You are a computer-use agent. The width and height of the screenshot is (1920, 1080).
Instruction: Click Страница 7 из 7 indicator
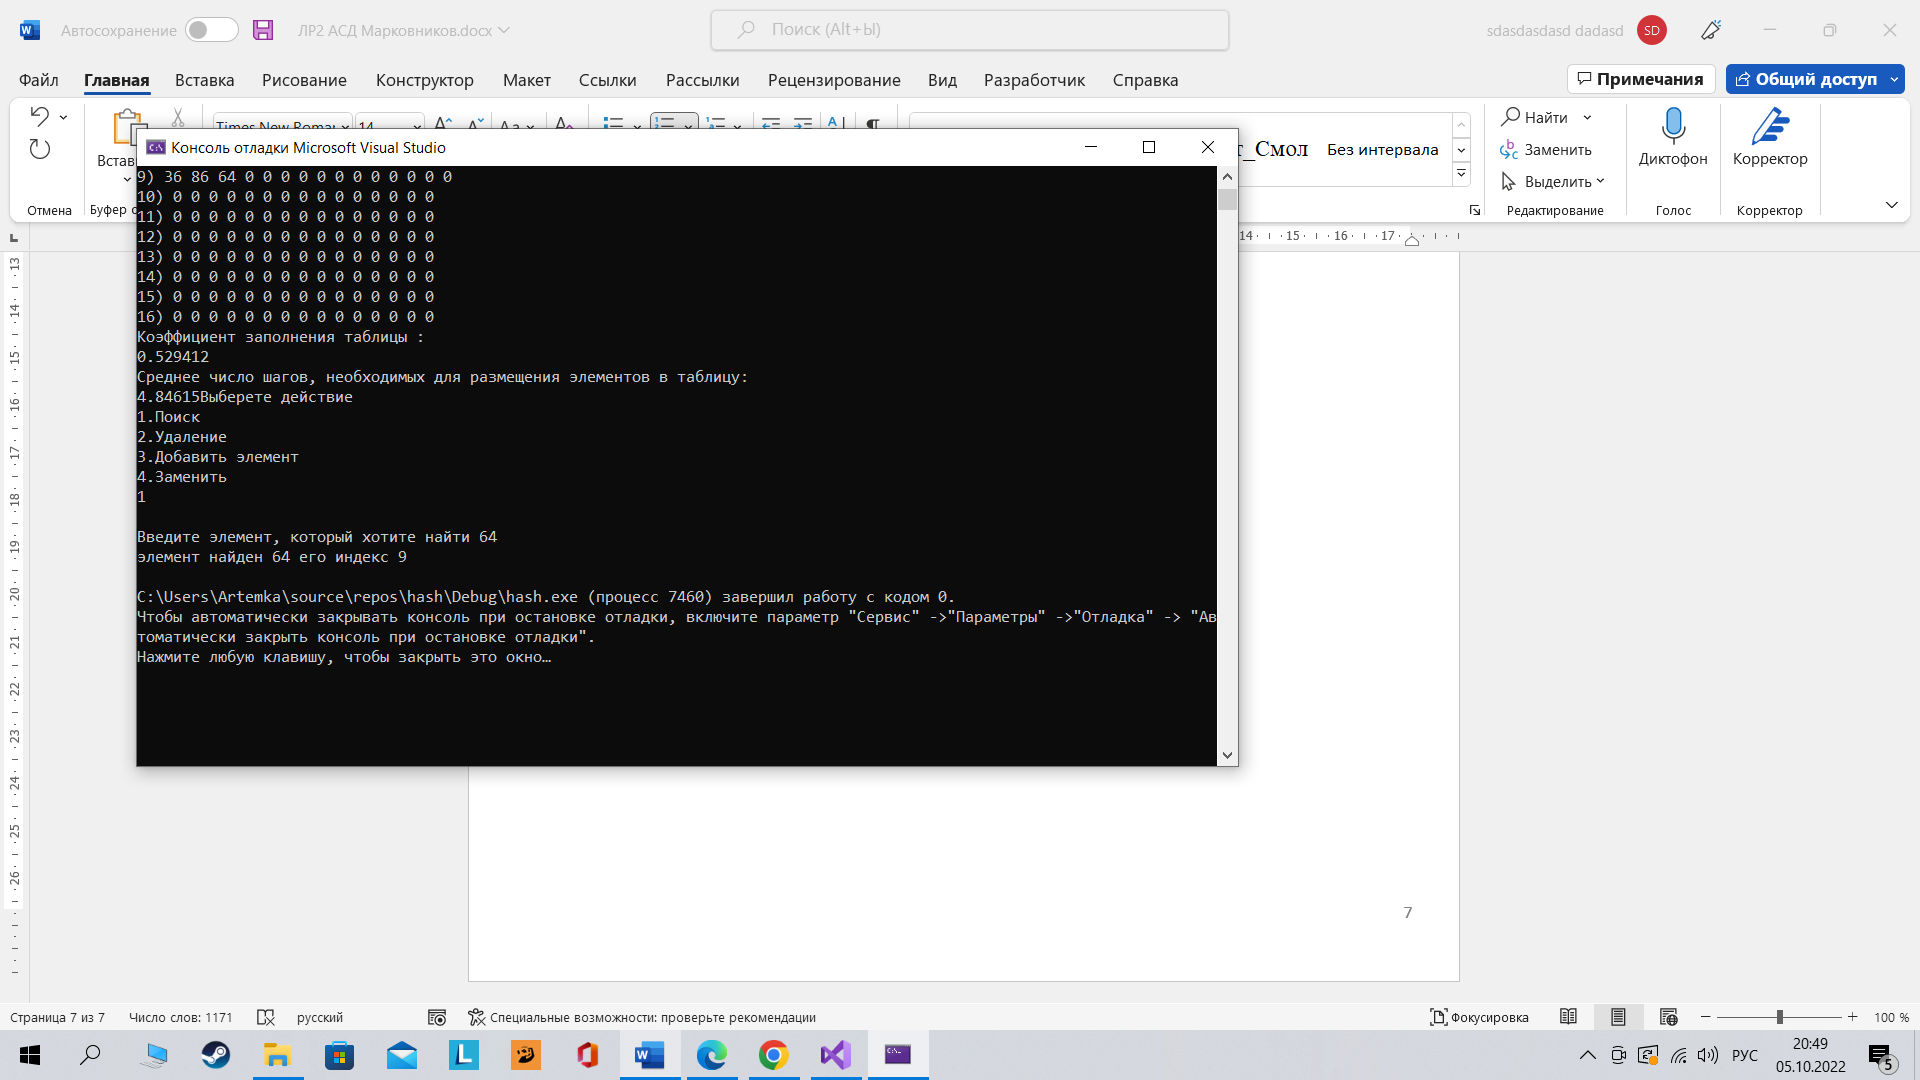pos(57,1017)
